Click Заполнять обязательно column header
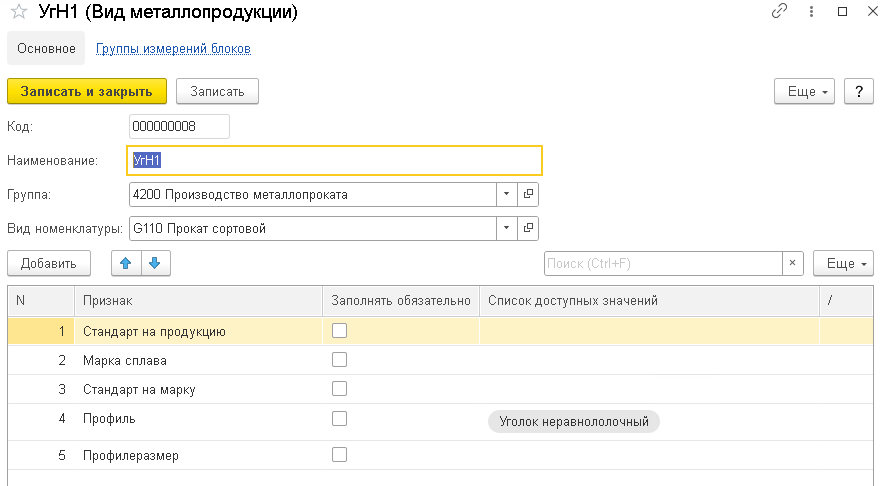 coord(401,301)
